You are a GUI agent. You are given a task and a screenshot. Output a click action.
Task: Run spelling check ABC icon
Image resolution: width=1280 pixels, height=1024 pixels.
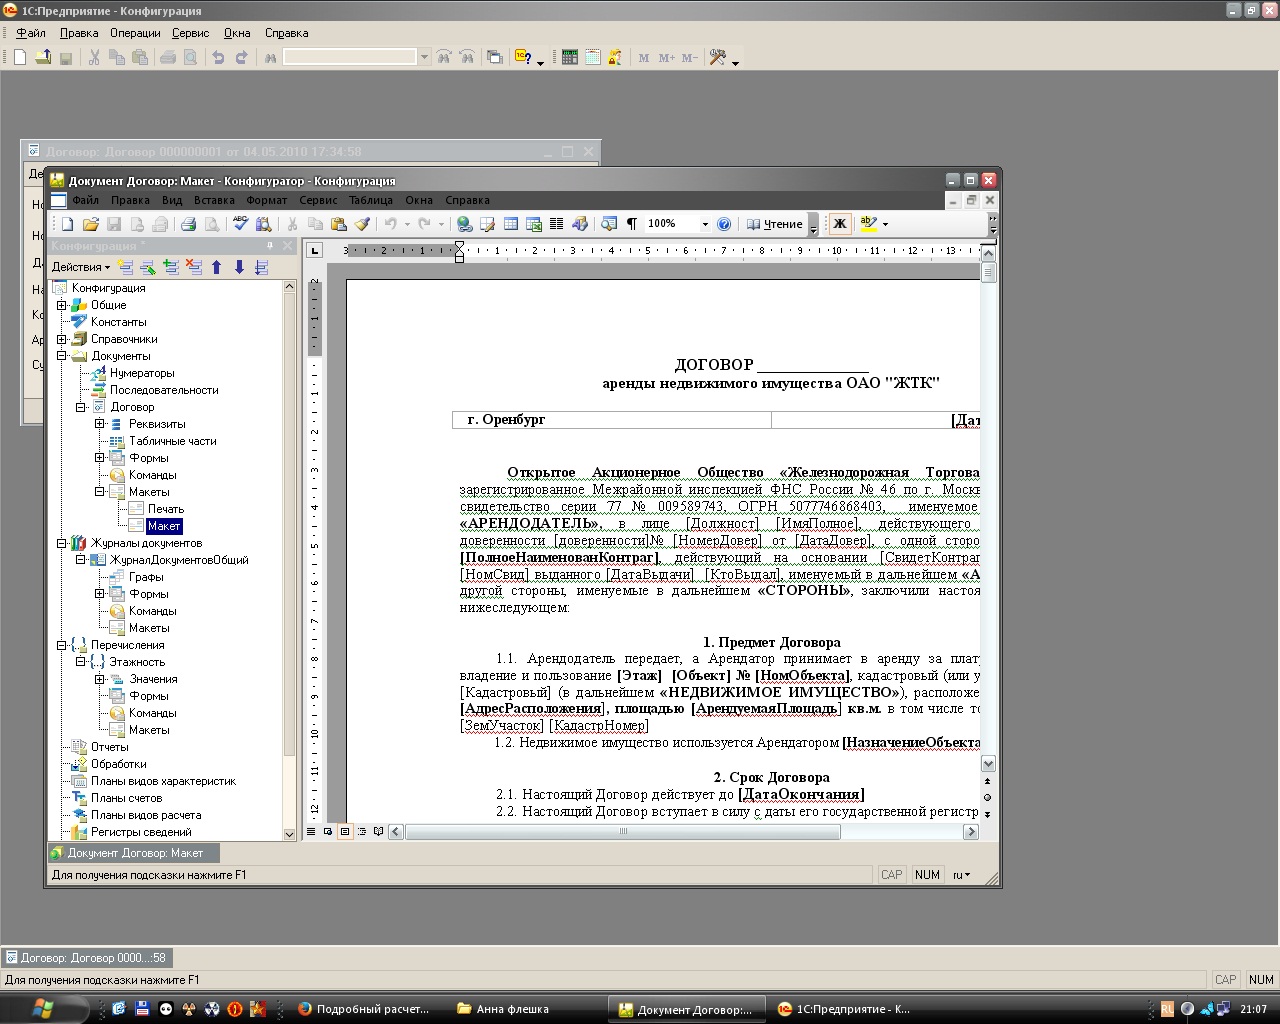pos(241,224)
